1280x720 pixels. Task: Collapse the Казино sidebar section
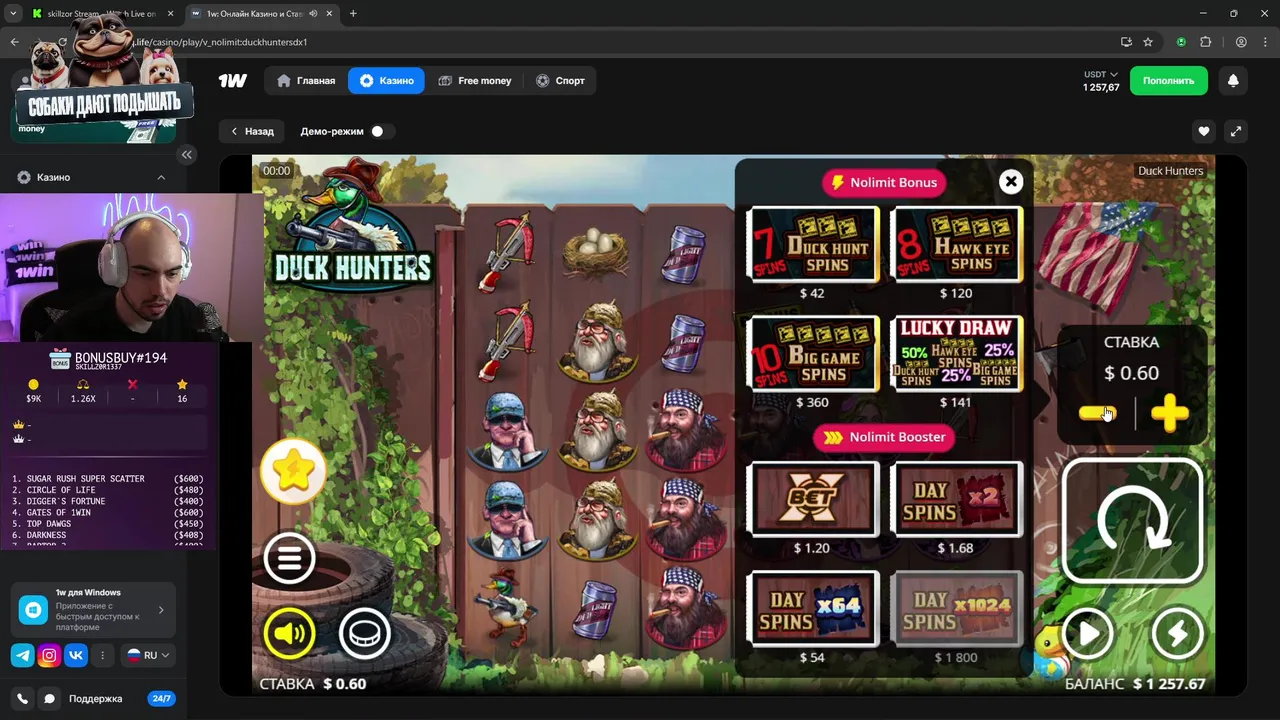tap(161, 177)
